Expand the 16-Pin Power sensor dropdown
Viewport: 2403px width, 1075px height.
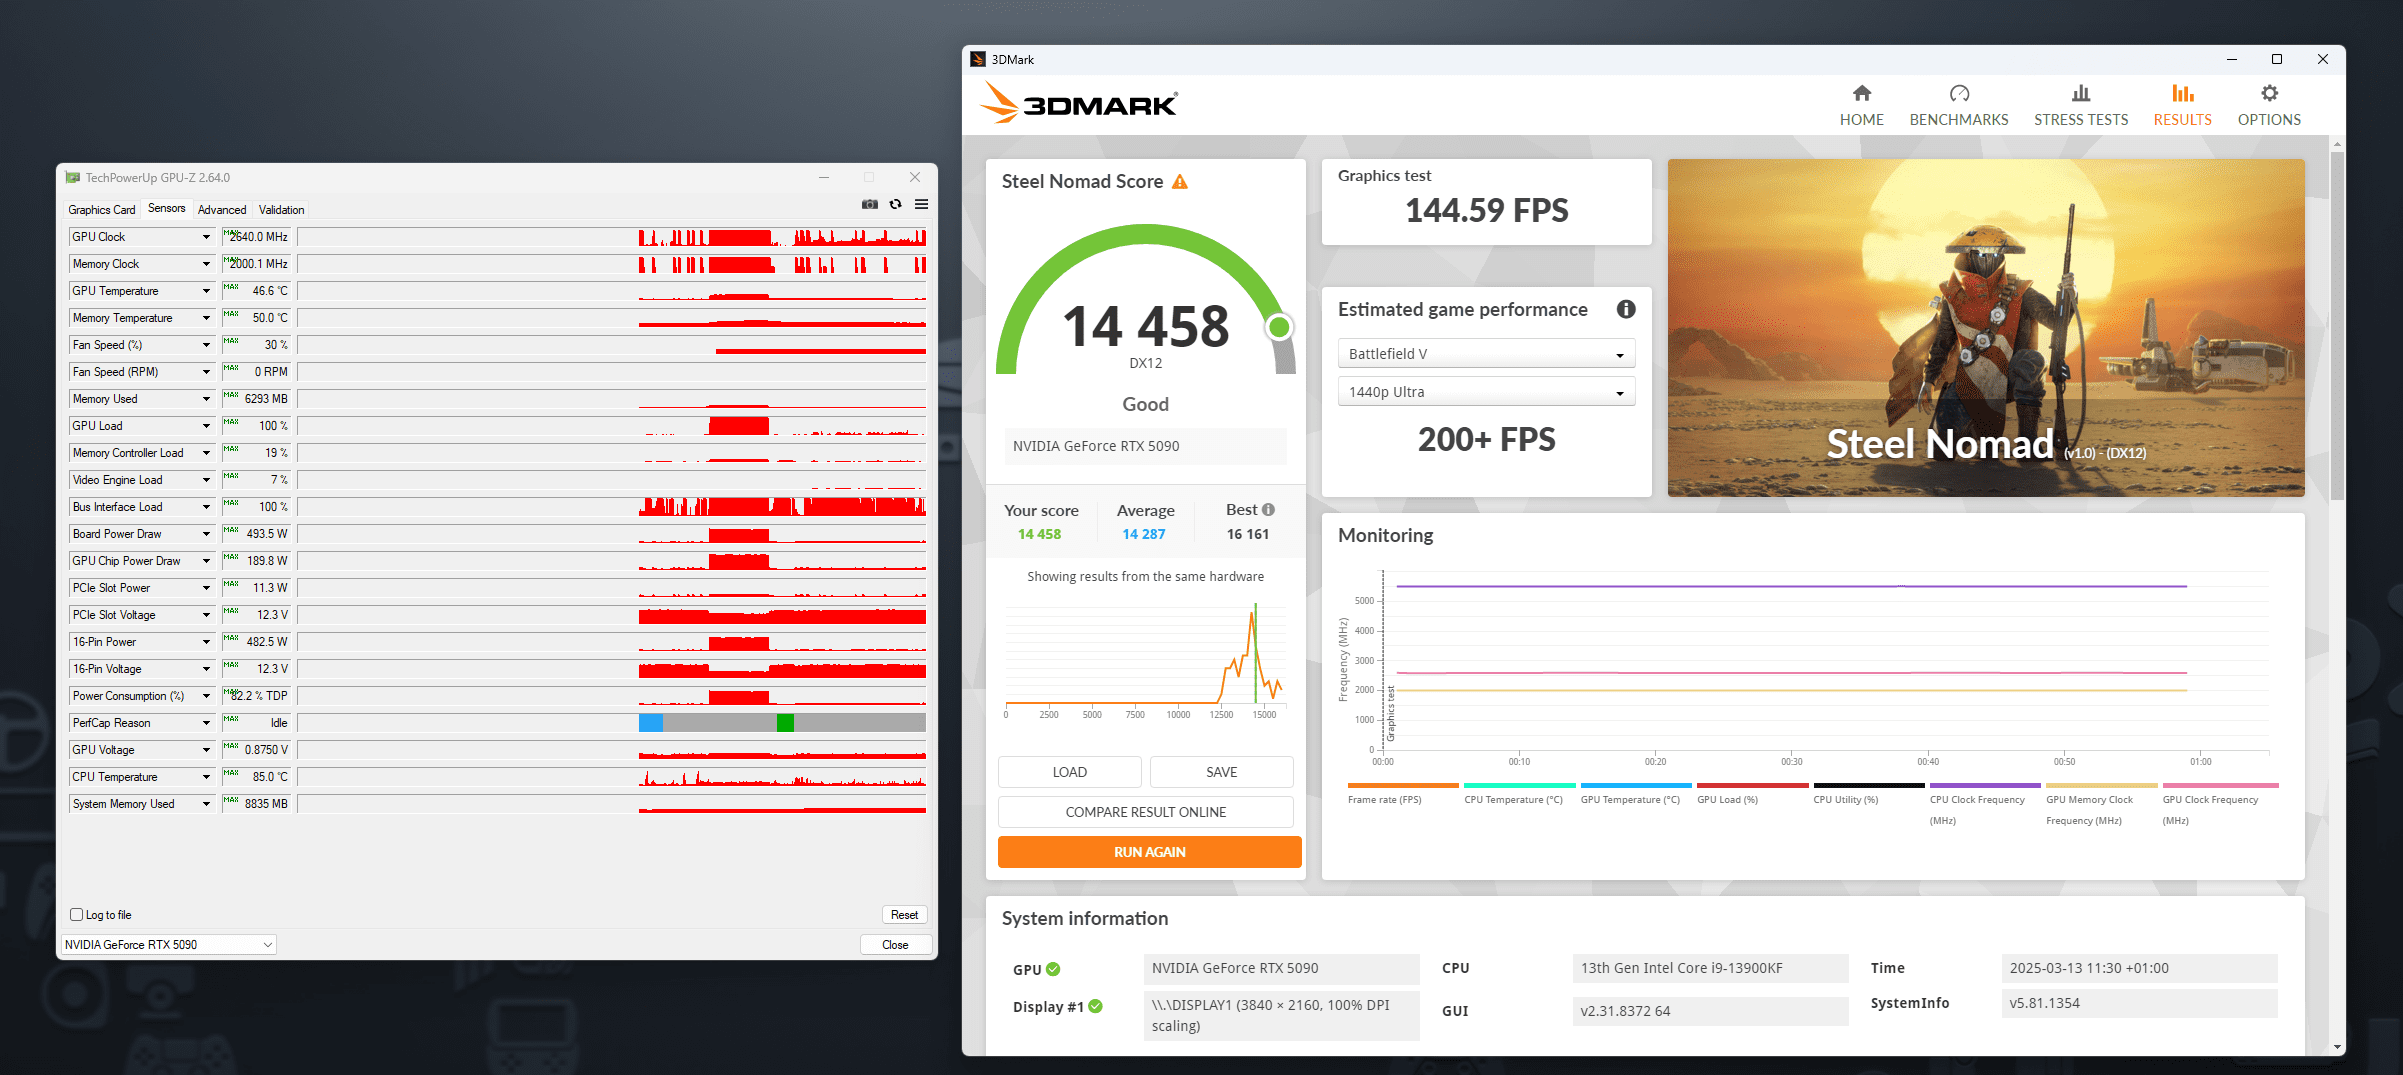(x=206, y=642)
